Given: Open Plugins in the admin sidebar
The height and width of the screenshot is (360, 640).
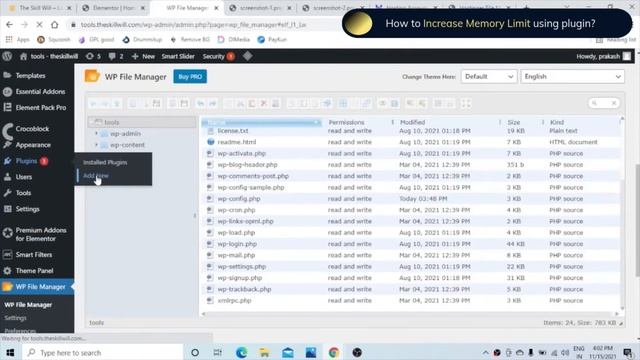Looking at the screenshot, I should coord(27,161).
